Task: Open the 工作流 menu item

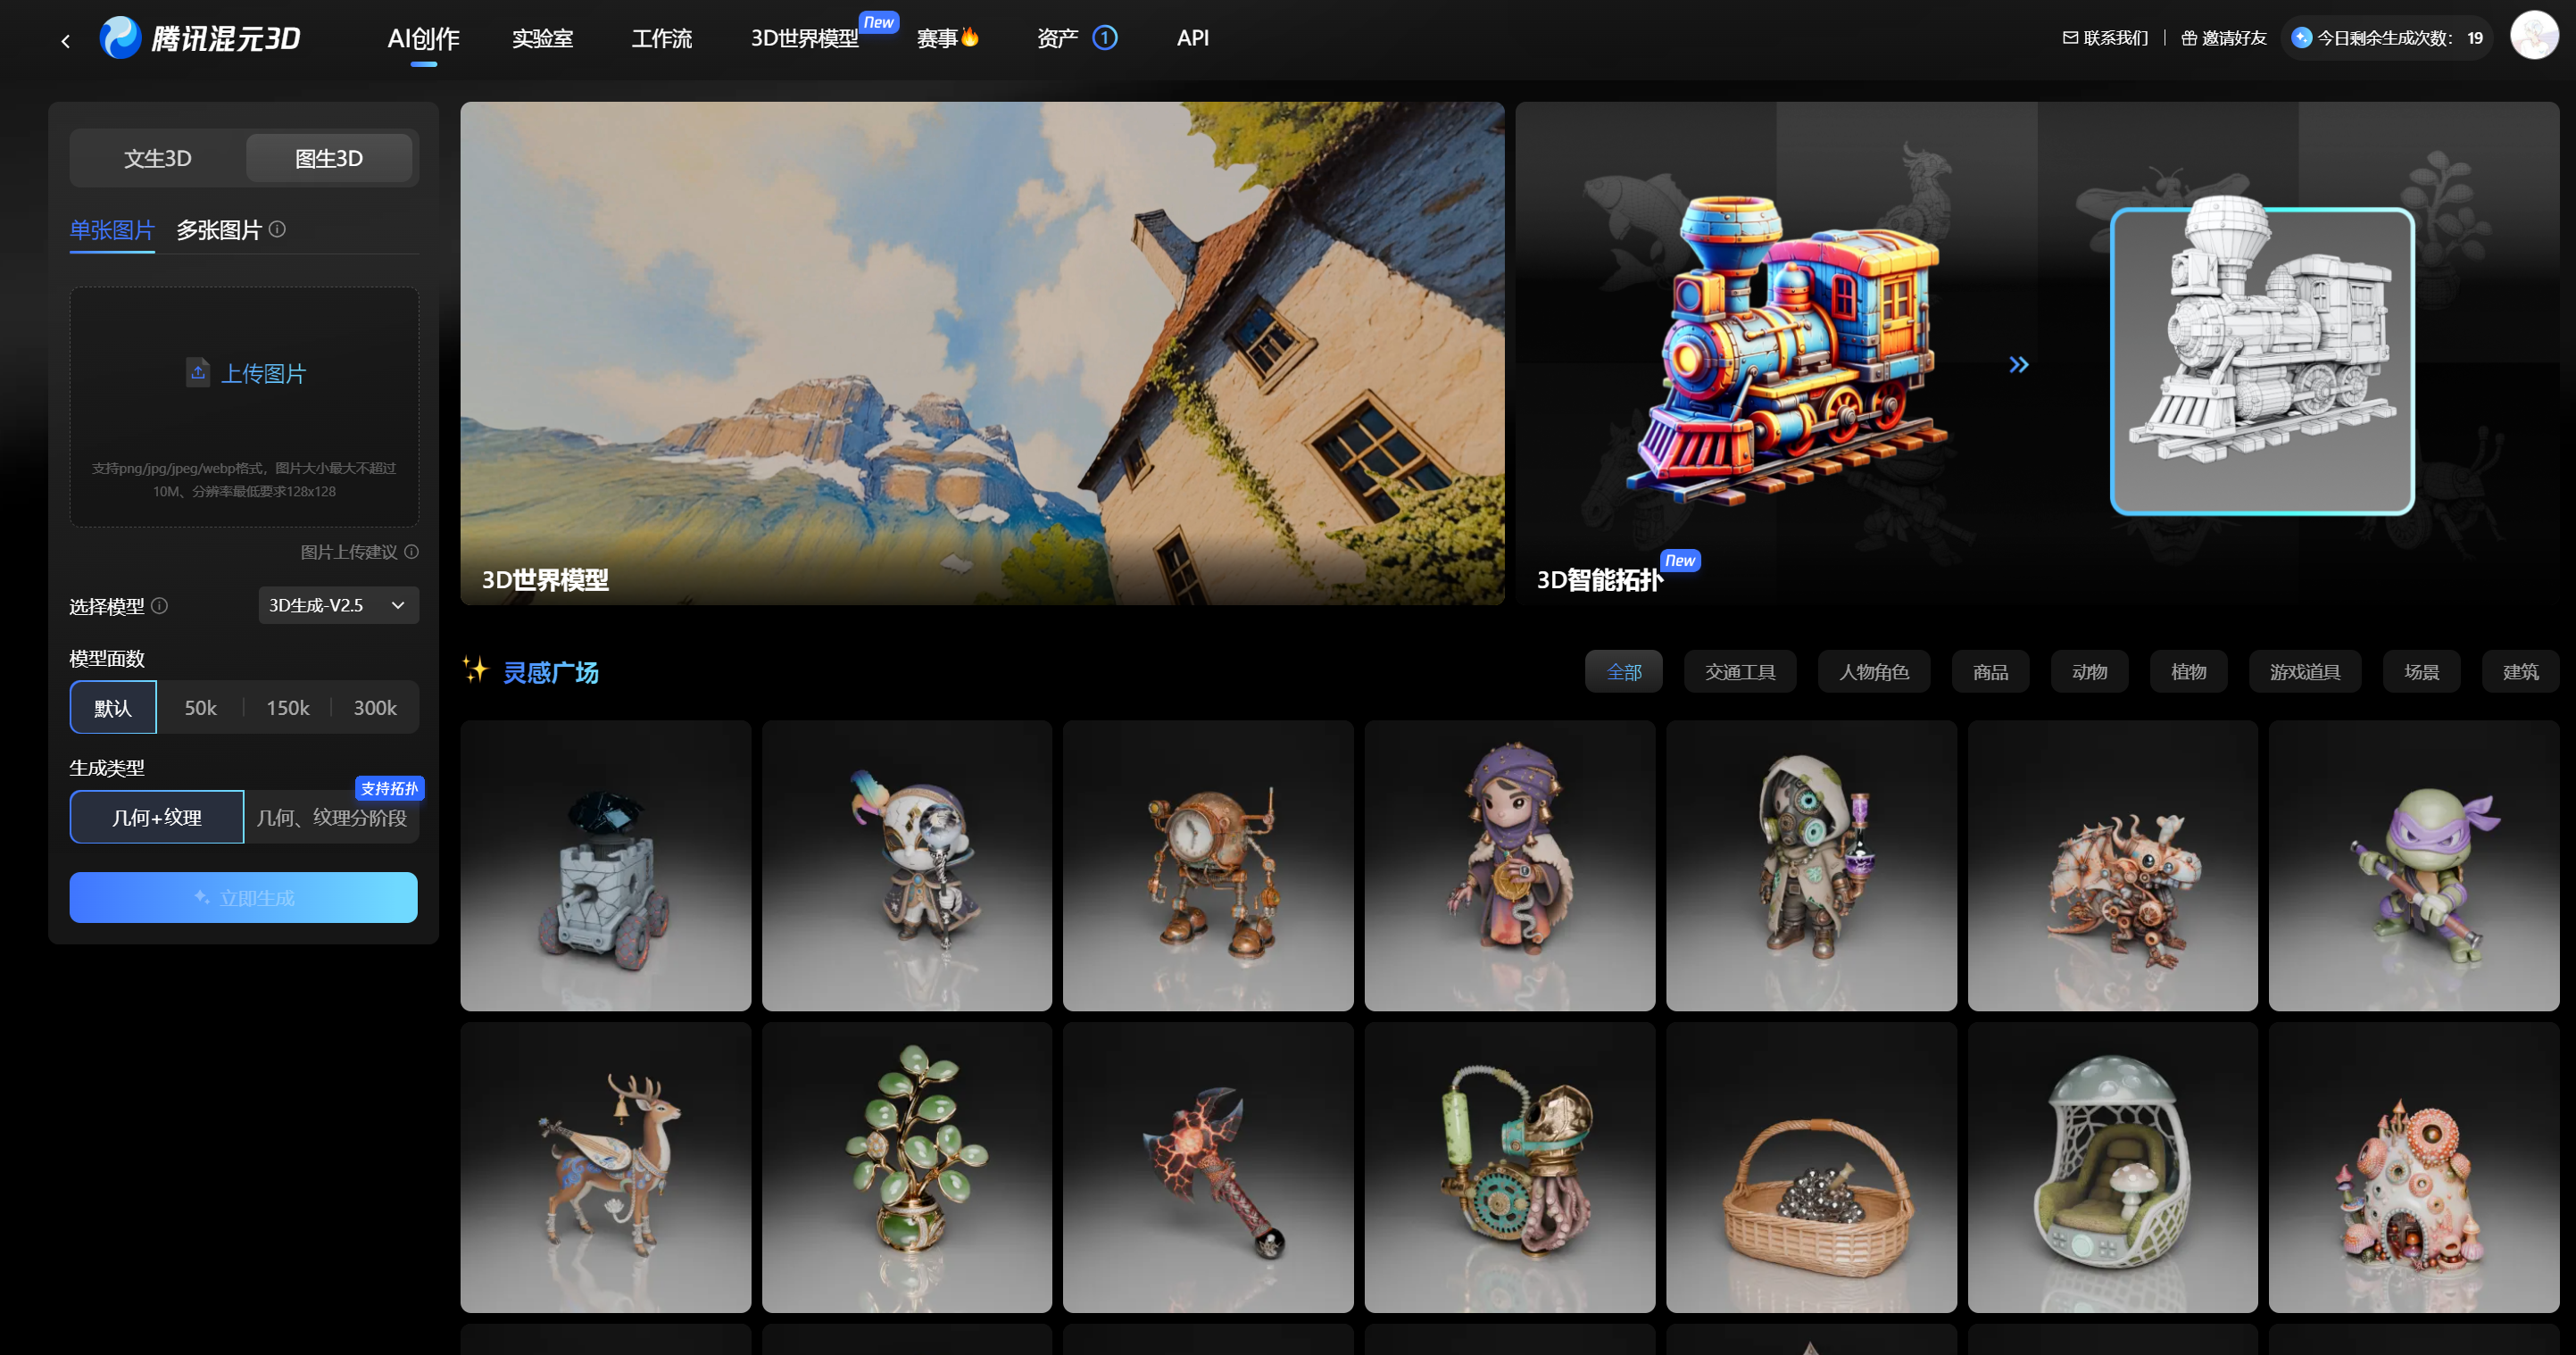Action: tap(661, 38)
